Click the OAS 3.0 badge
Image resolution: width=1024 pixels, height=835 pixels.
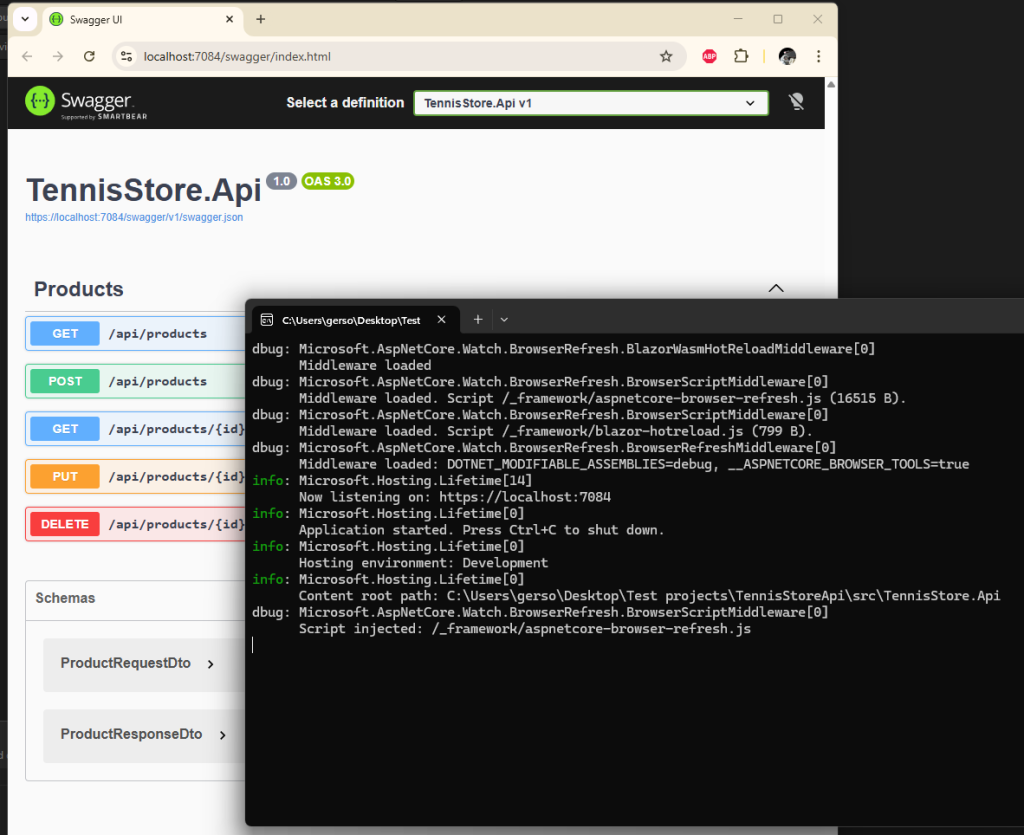328,181
